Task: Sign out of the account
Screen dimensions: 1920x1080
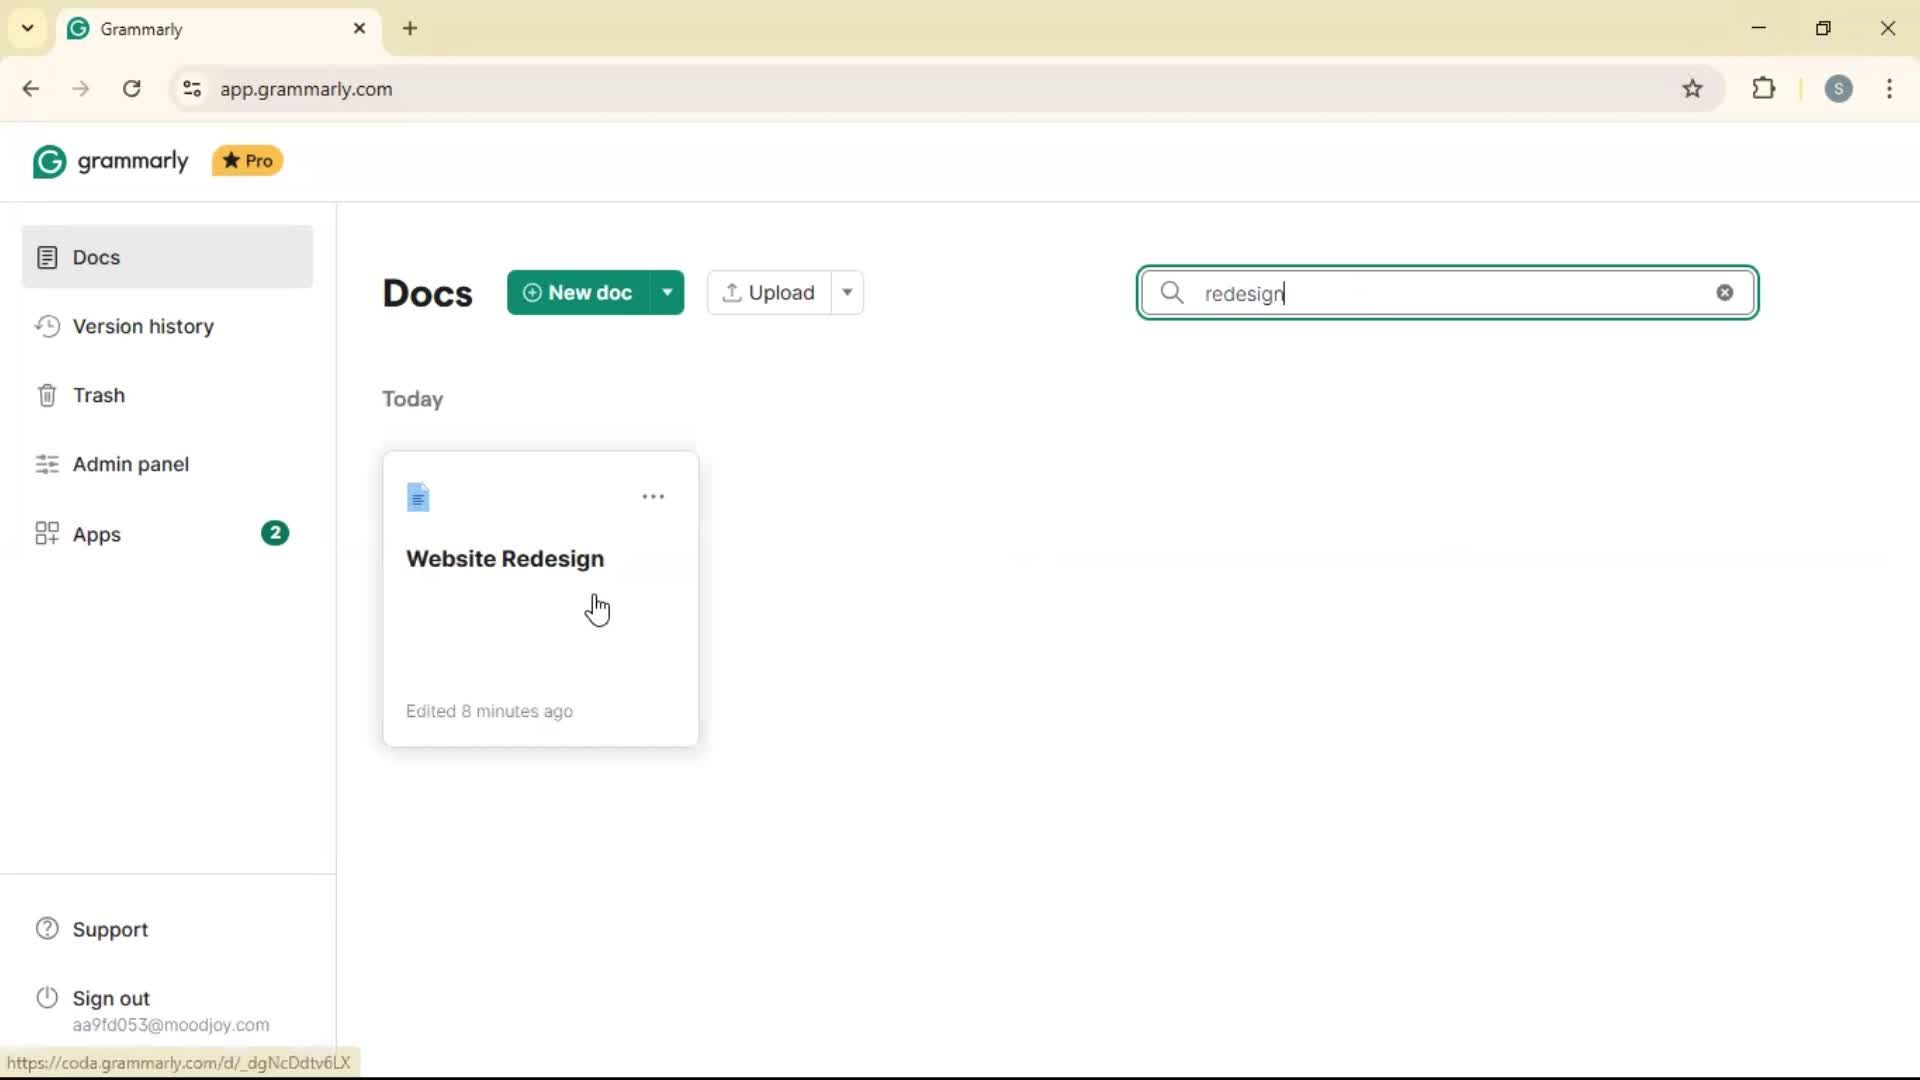Action: pyautogui.click(x=111, y=999)
